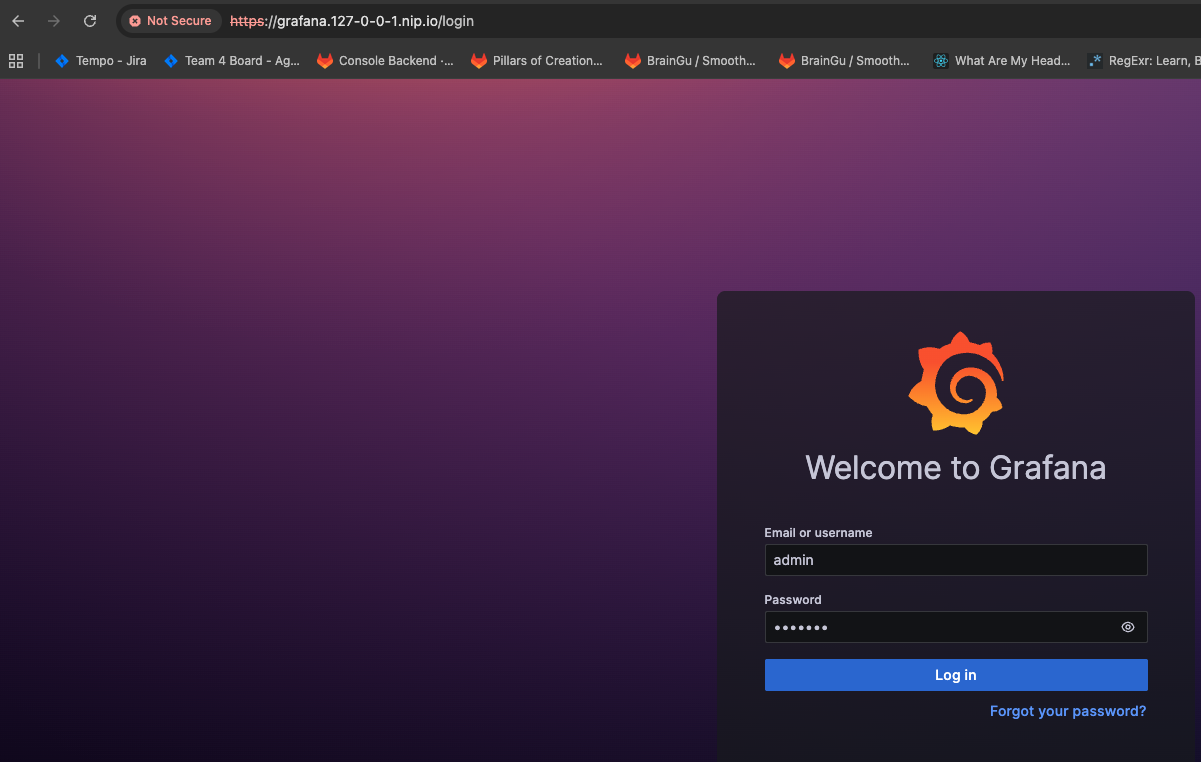Open the Forgot your password? link
Screen dimensions: 1201x762
[x=1068, y=711]
